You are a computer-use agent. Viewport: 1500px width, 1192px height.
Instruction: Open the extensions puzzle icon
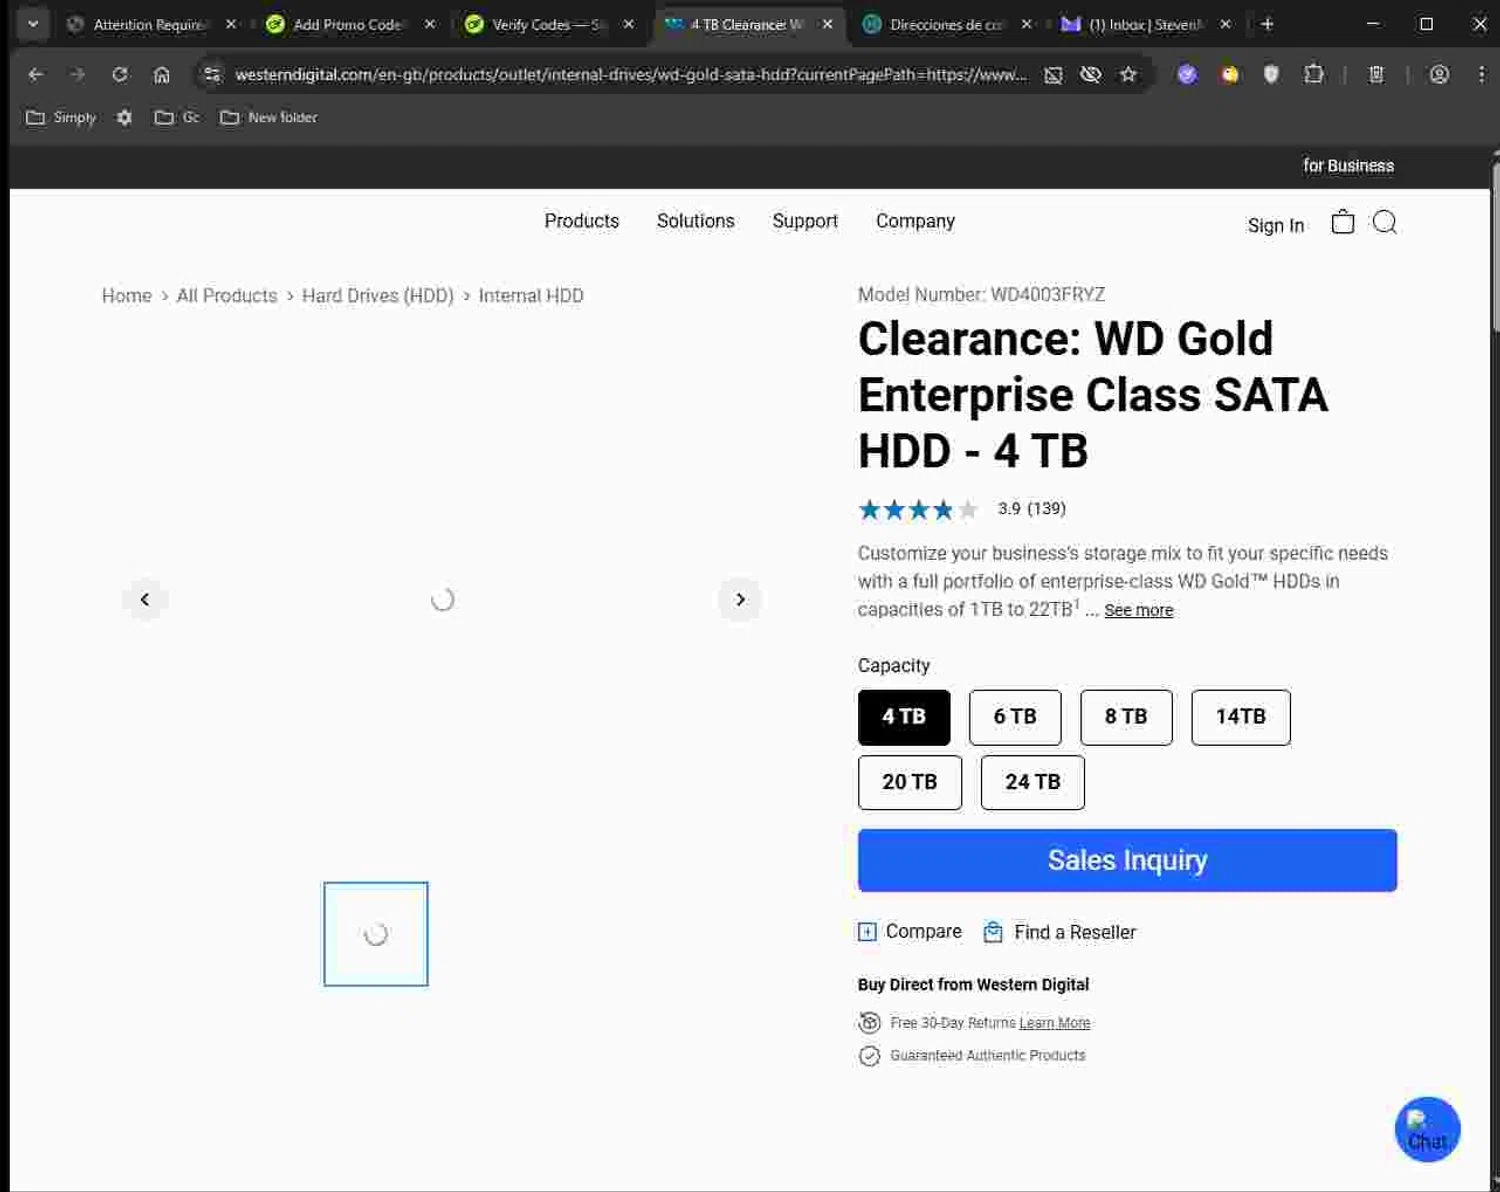[x=1314, y=74]
